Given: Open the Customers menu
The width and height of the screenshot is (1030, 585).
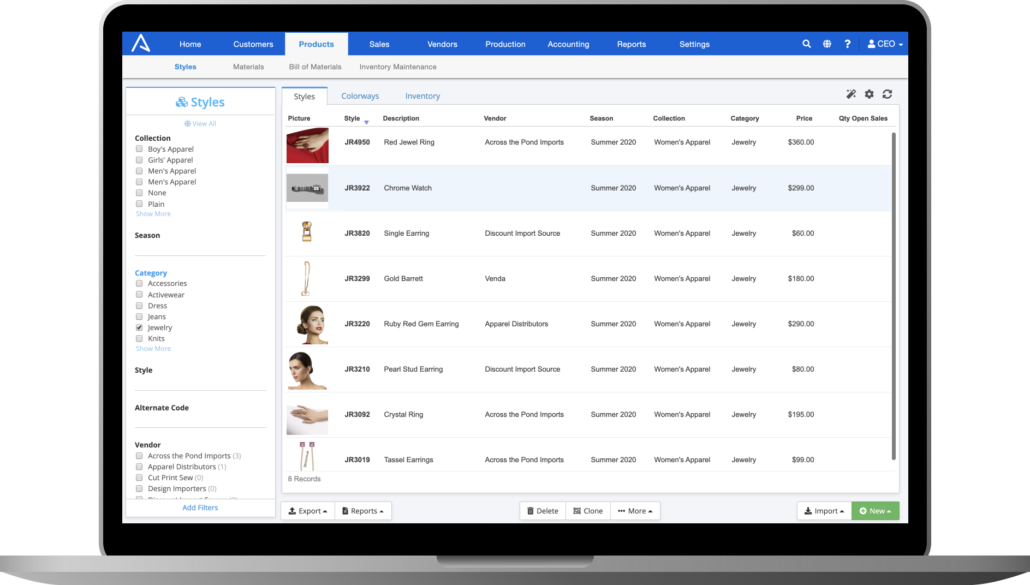Looking at the screenshot, I should (x=253, y=44).
